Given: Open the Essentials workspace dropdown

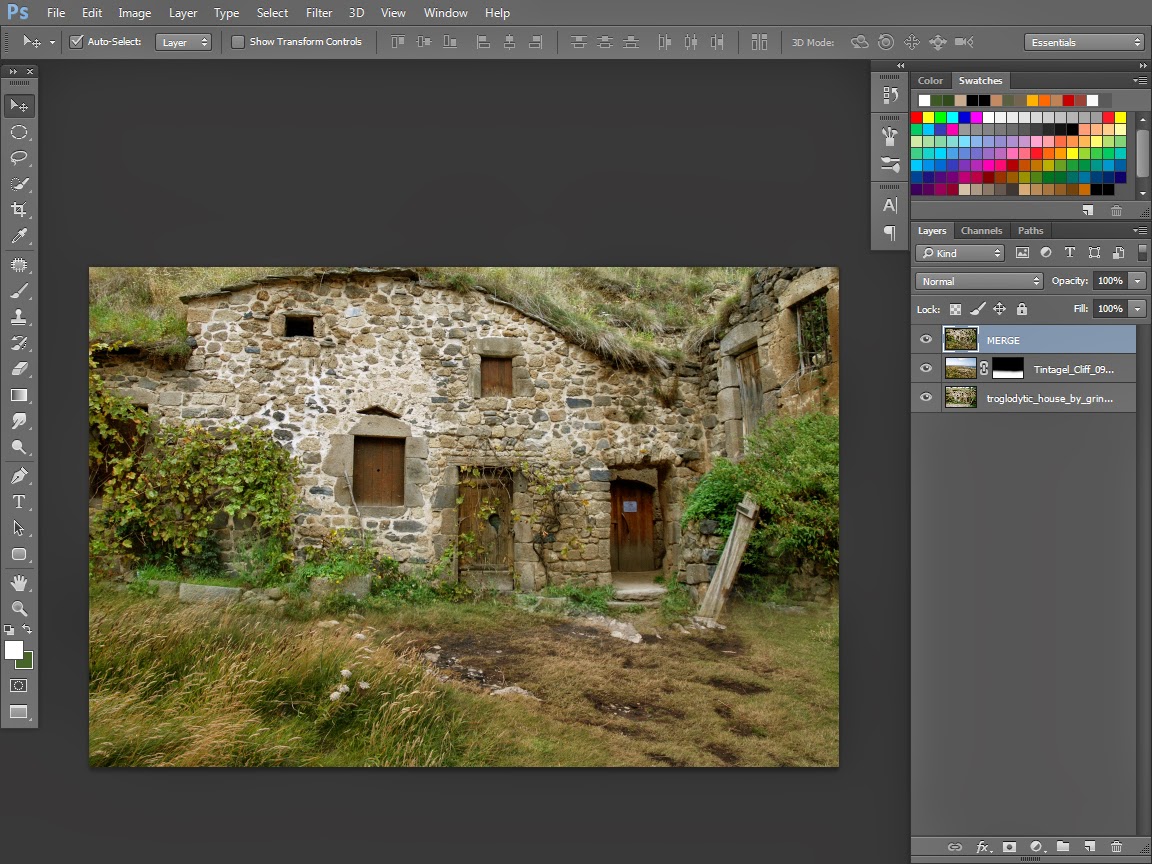Looking at the screenshot, I should (x=1084, y=42).
